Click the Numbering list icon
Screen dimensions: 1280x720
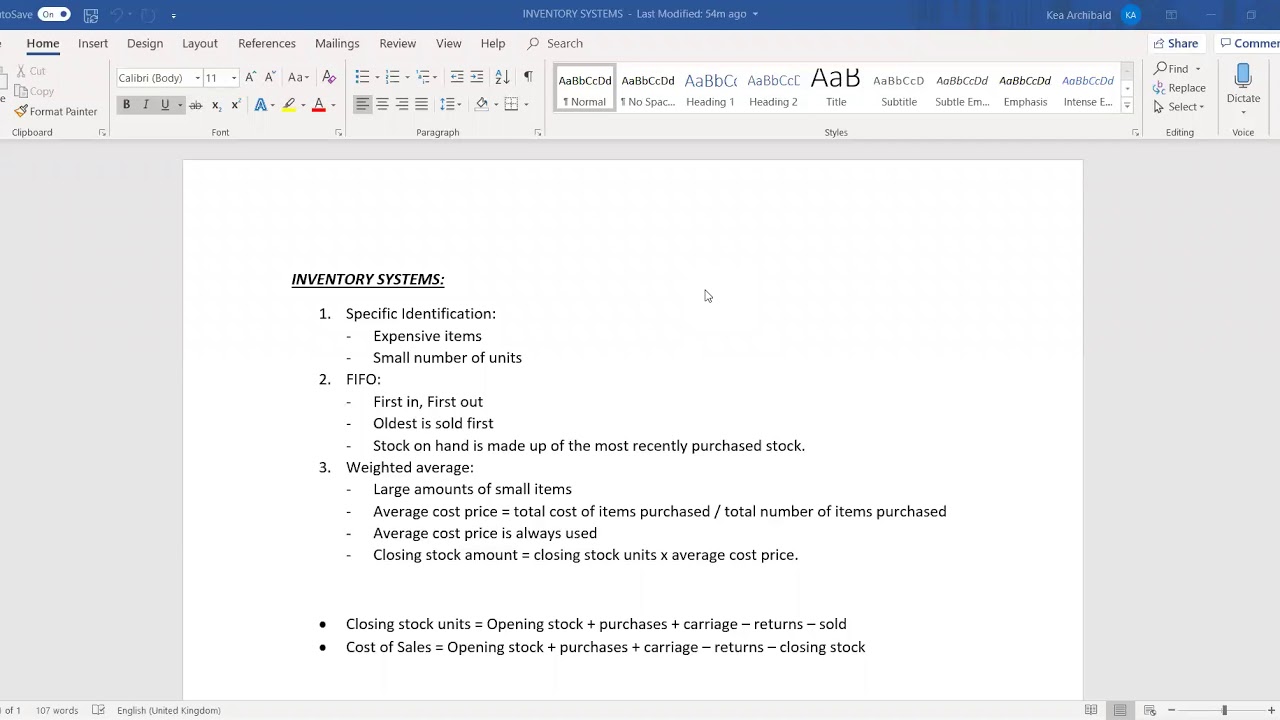coord(392,77)
